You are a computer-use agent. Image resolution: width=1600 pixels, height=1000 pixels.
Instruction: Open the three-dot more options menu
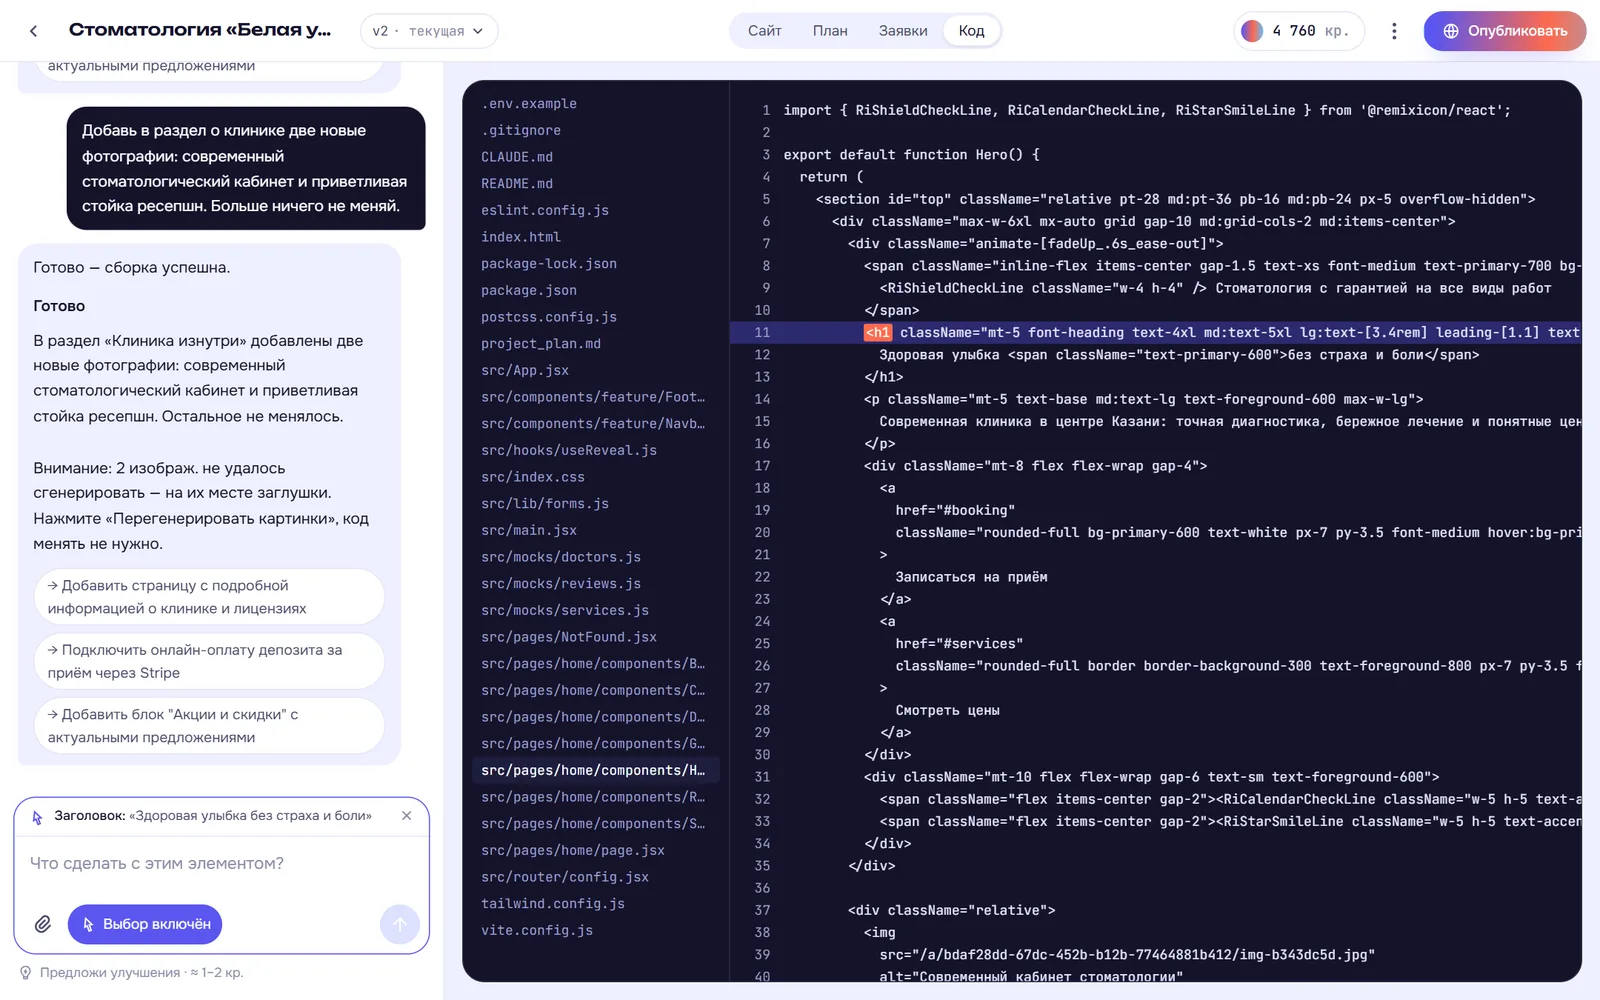pyautogui.click(x=1394, y=31)
